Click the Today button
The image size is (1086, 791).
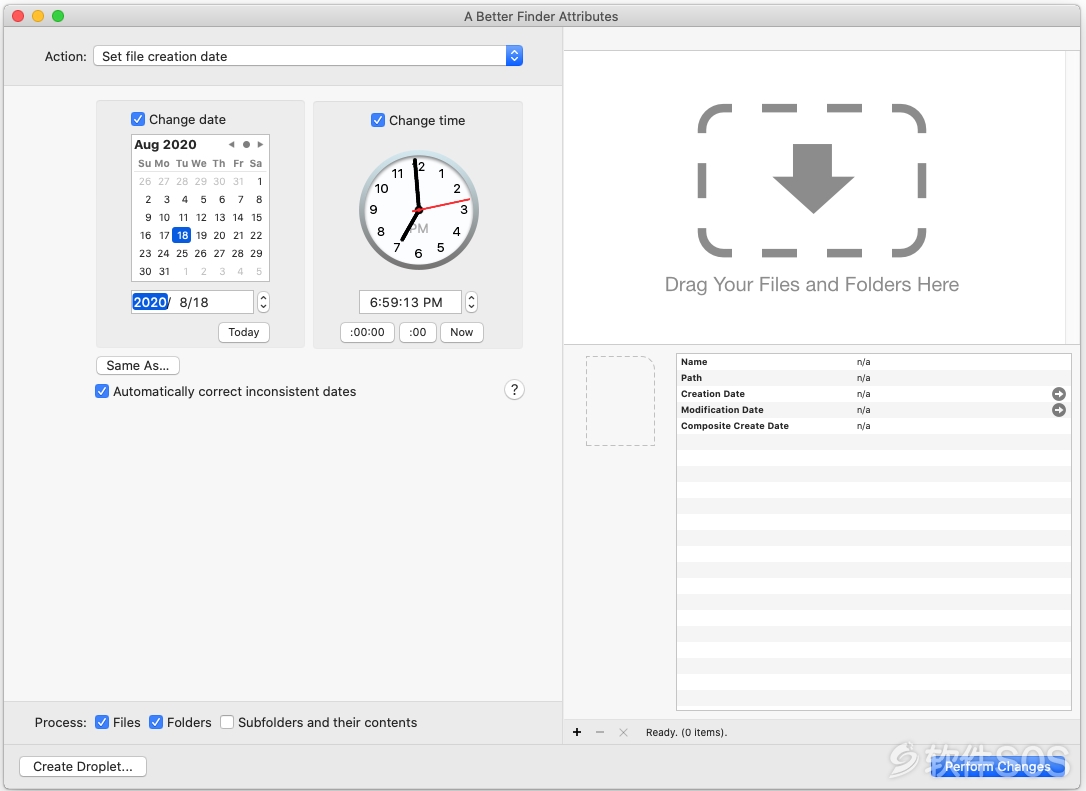click(244, 332)
